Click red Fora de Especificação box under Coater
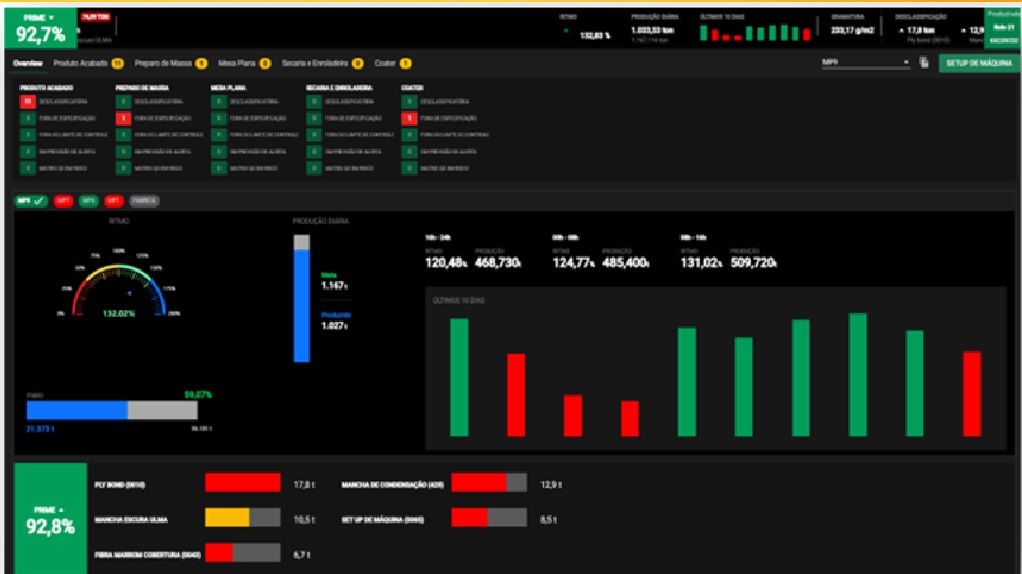 pyautogui.click(x=409, y=118)
